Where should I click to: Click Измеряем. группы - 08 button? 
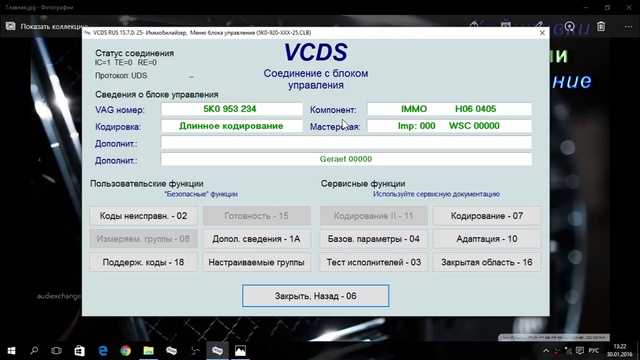[x=143, y=239]
